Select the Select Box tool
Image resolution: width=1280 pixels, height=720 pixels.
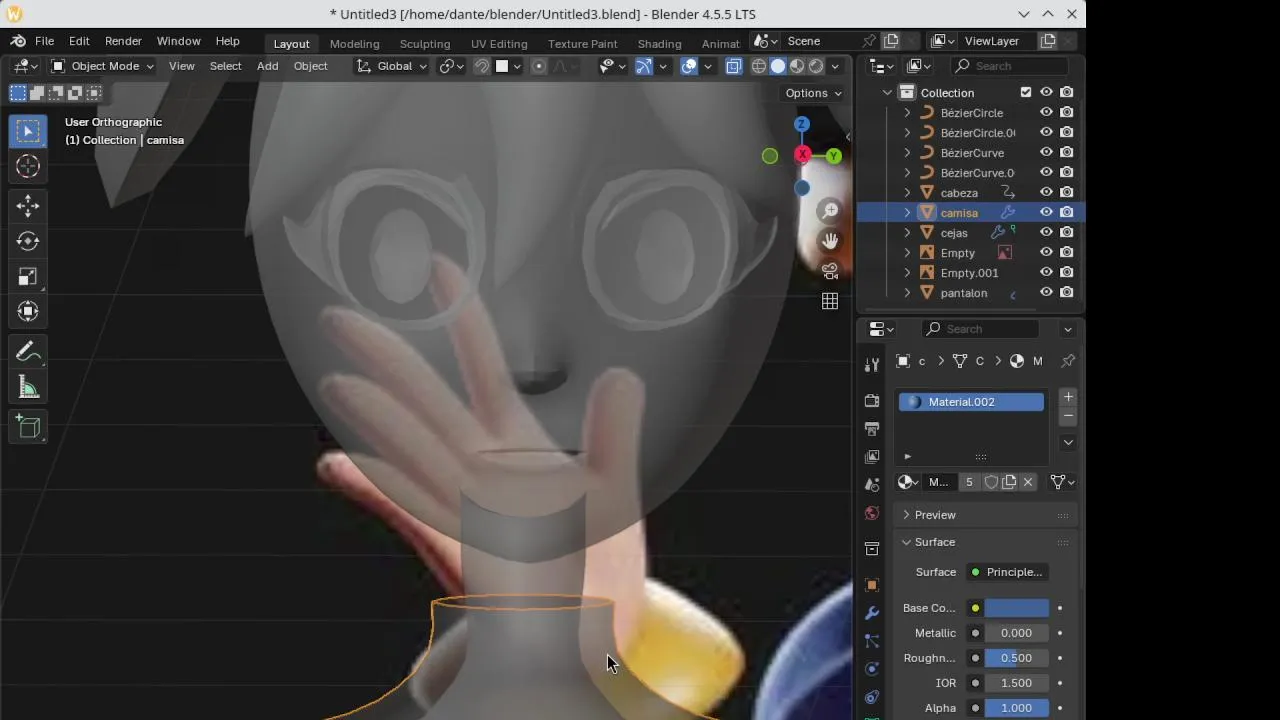[x=28, y=131]
